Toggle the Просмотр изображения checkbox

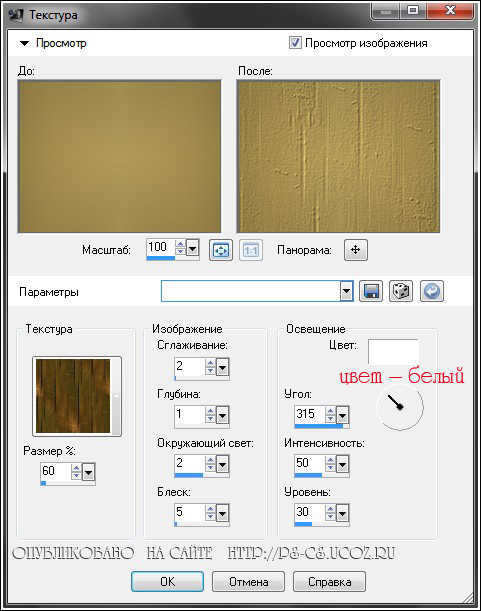tap(295, 42)
